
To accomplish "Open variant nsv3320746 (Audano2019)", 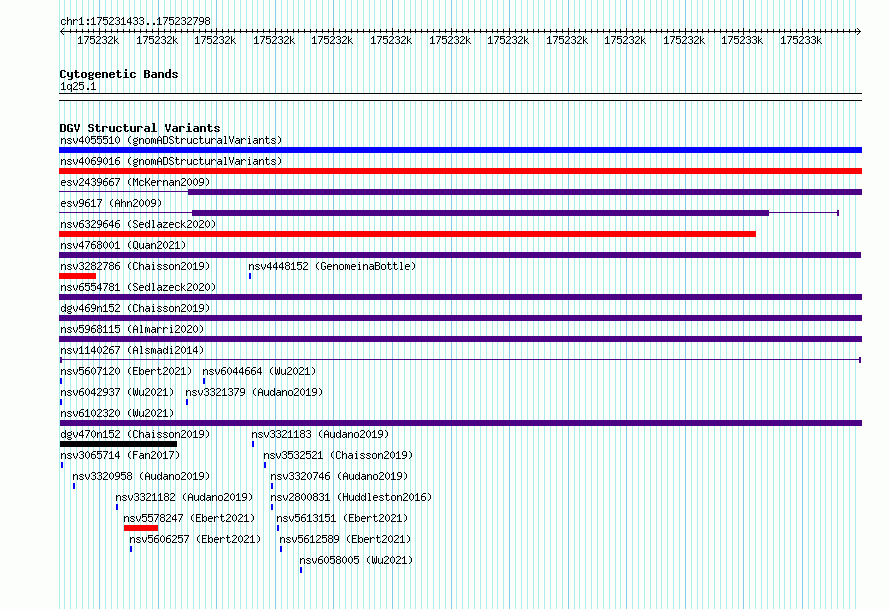I will (x=339, y=476).
